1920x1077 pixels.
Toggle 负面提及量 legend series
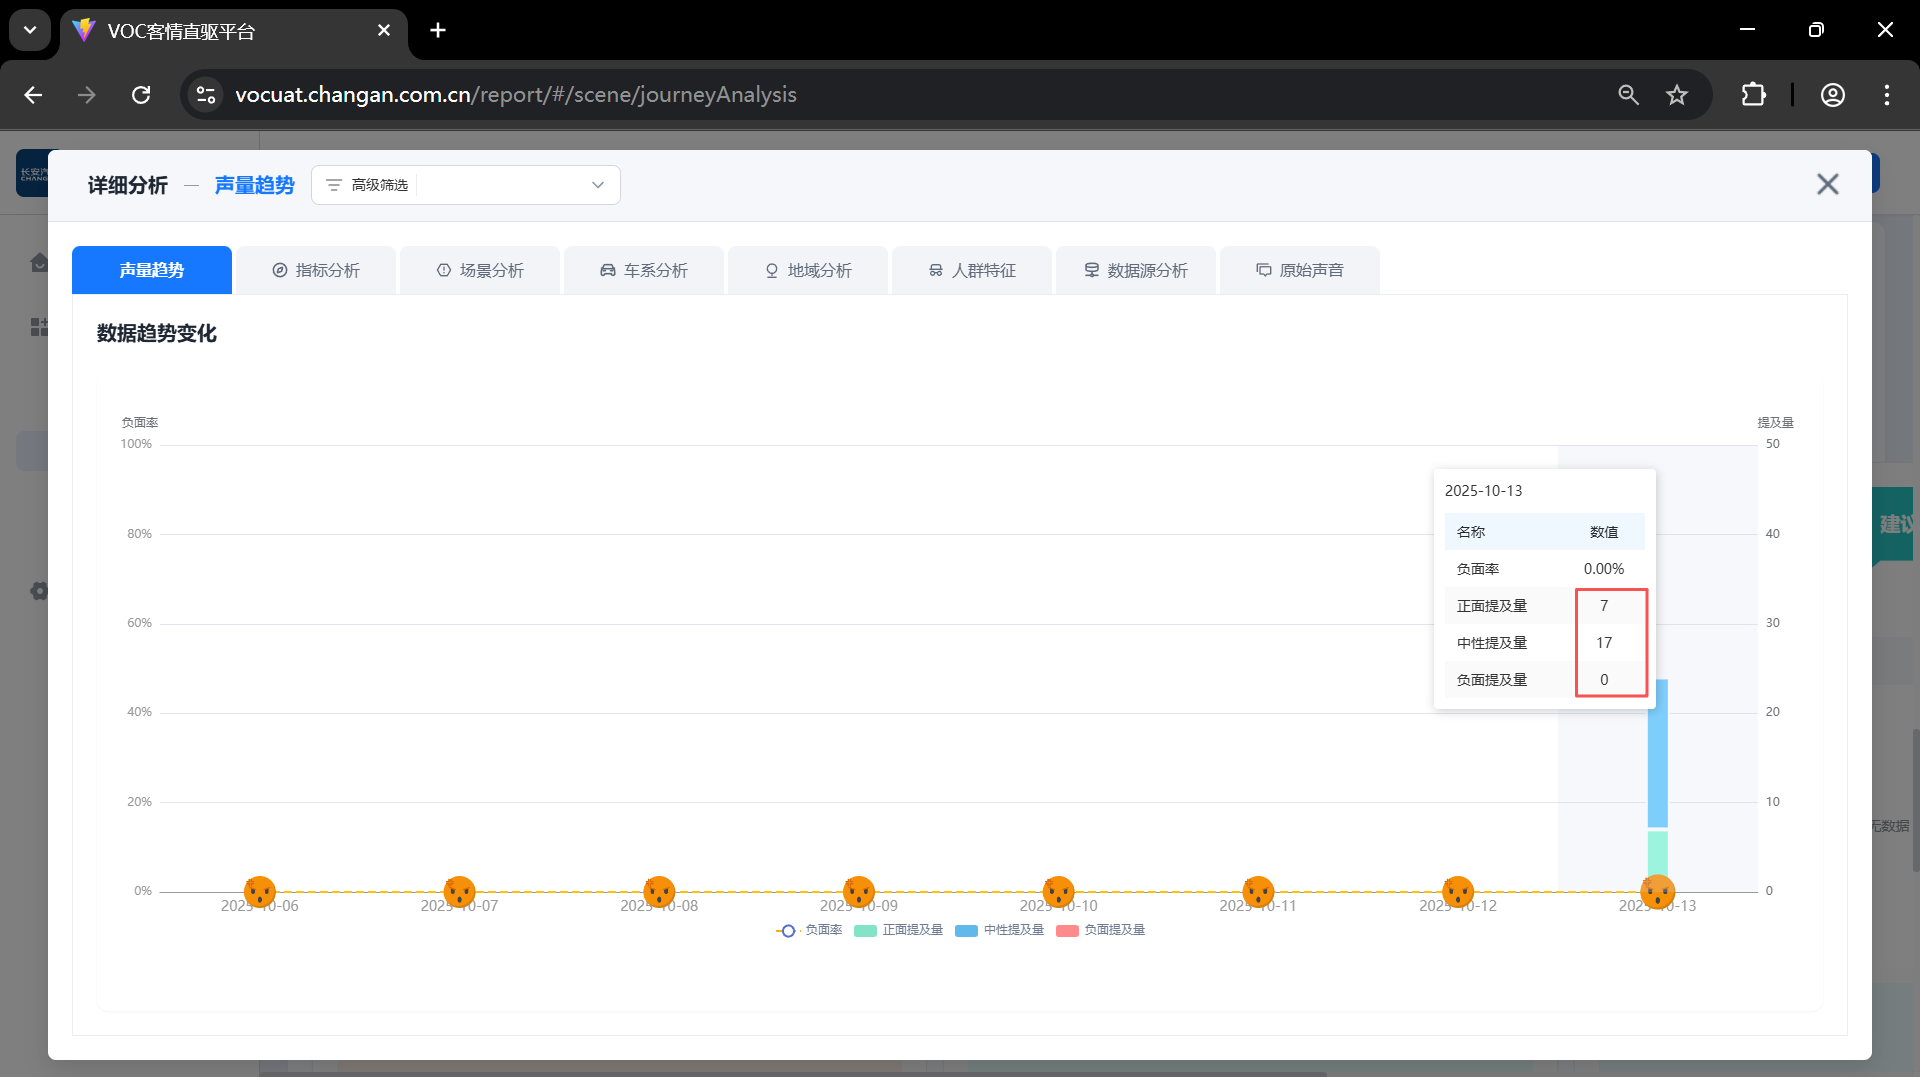[1102, 930]
